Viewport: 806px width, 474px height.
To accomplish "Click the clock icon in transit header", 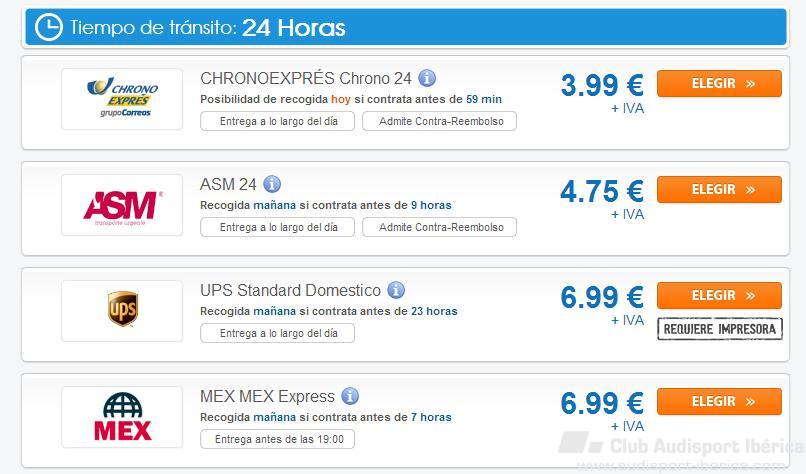I will pos(49,27).
